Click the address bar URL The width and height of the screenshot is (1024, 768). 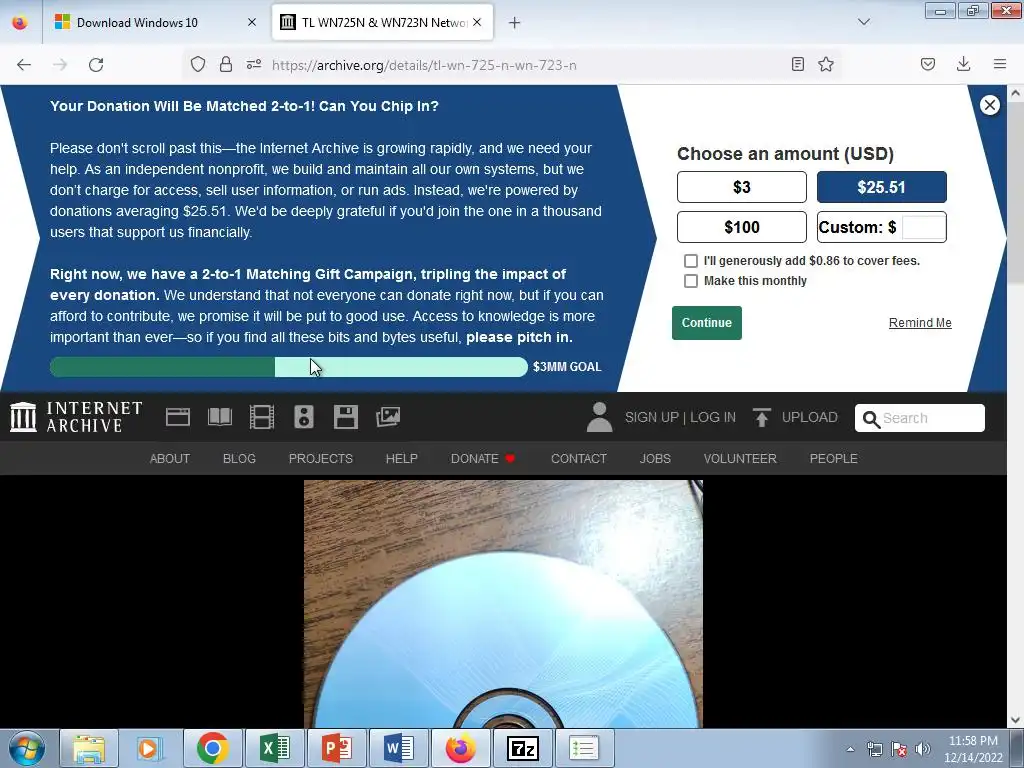pyautogui.click(x=424, y=65)
